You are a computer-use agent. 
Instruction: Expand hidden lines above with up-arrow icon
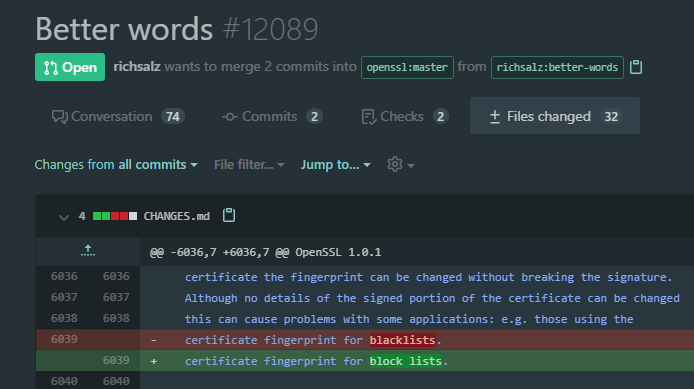[x=88, y=251]
